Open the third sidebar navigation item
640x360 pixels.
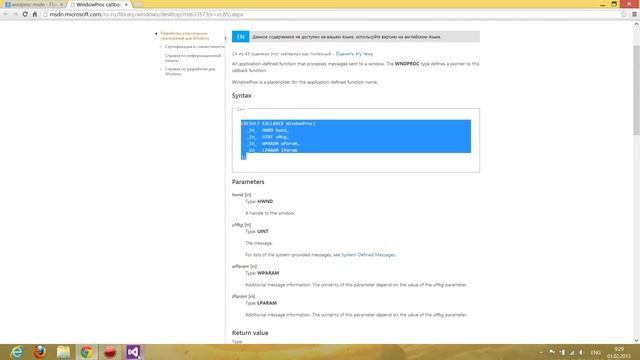[x=193, y=58]
